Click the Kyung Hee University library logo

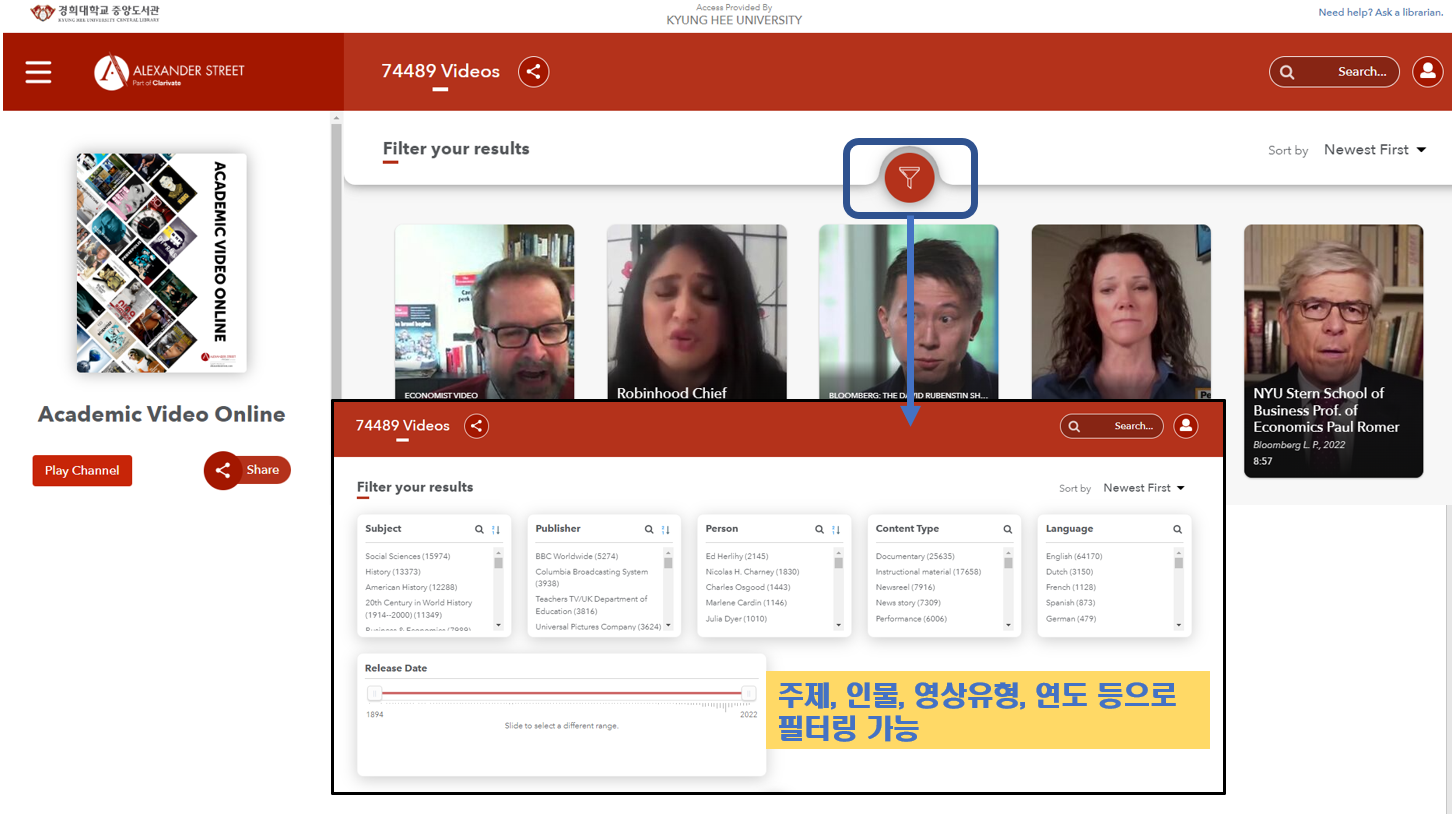pos(95,13)
